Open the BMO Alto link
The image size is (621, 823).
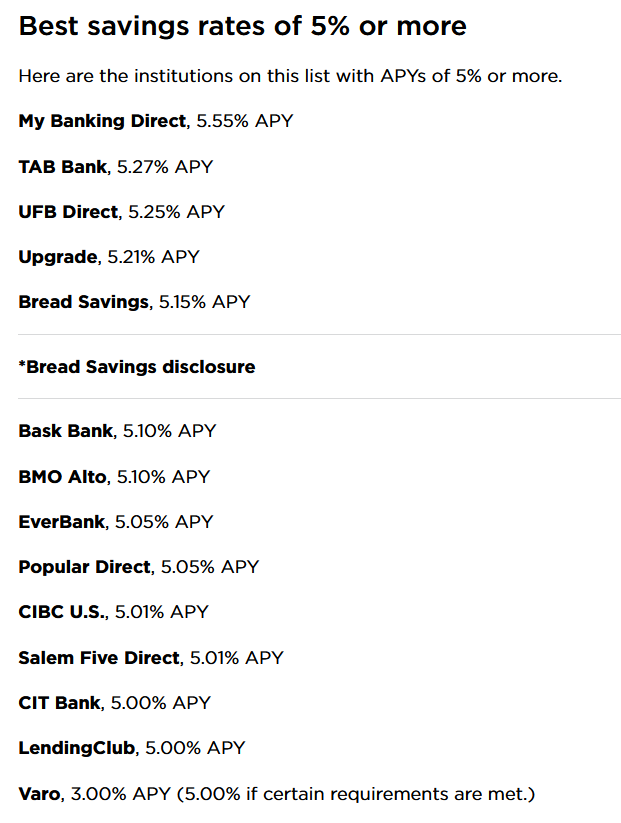pyautogui.click(x=63, y=477)
